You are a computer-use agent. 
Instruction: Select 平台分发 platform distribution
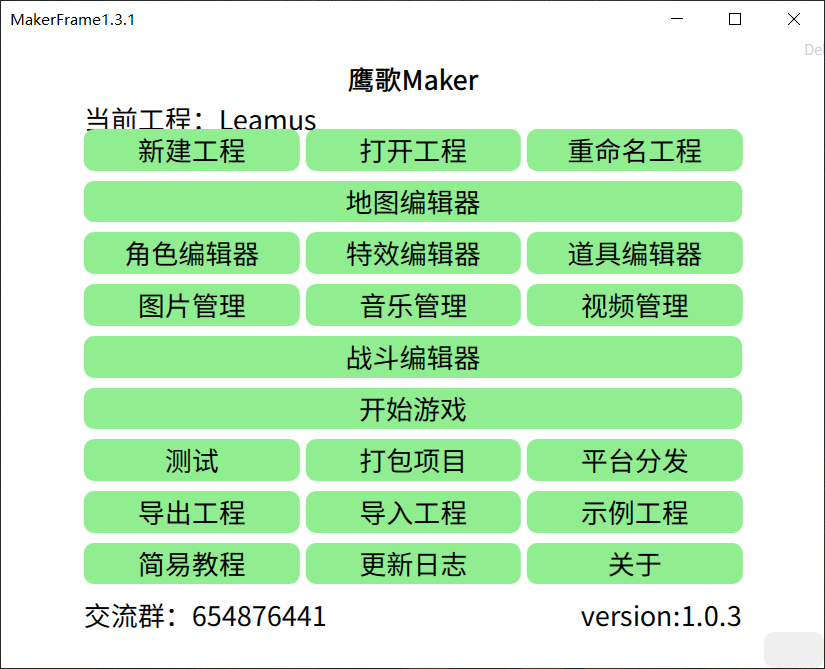pyautogui.click(x=635, y=460)
